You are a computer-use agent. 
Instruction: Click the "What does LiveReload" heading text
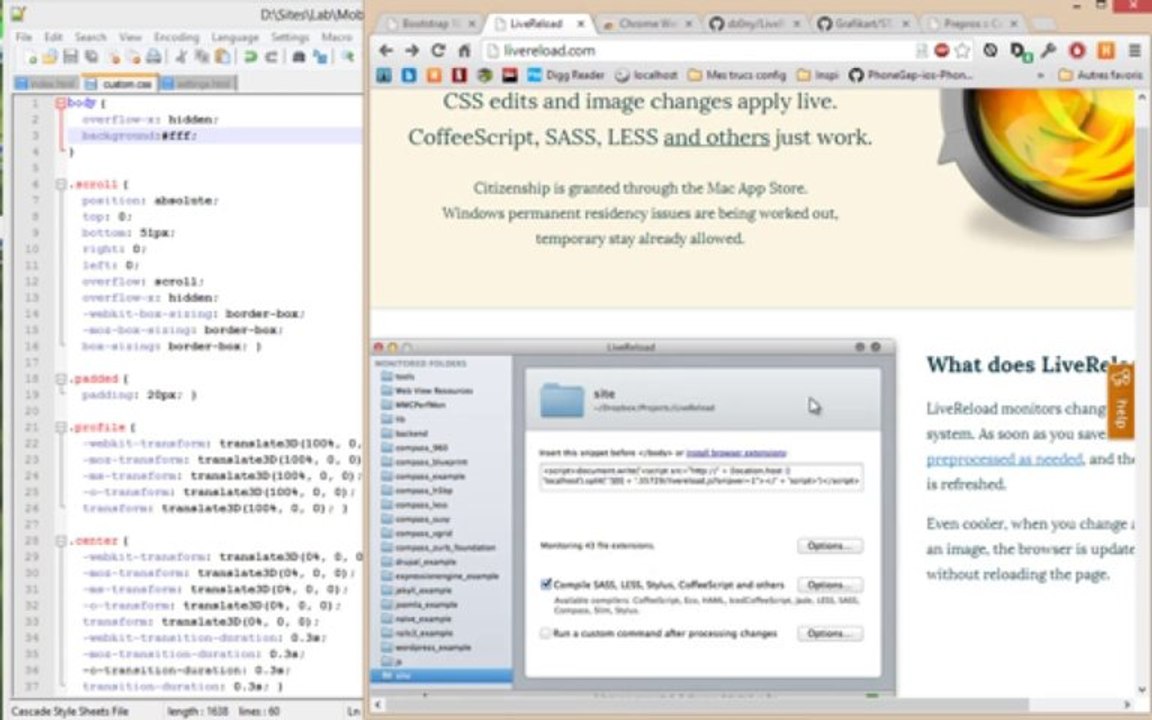(1029, 364)
